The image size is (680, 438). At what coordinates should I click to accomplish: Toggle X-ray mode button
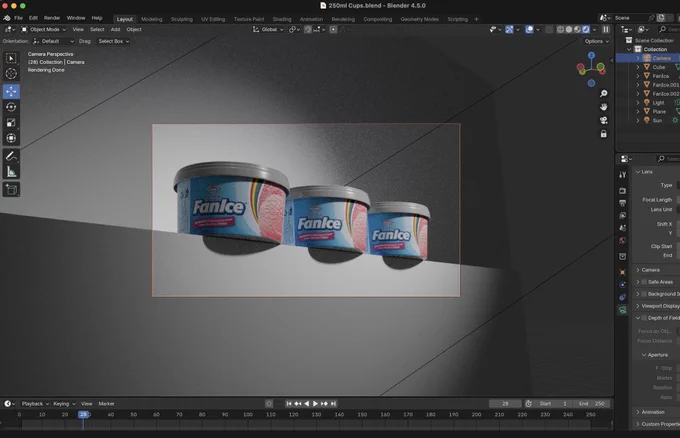(x=549, y=29)
